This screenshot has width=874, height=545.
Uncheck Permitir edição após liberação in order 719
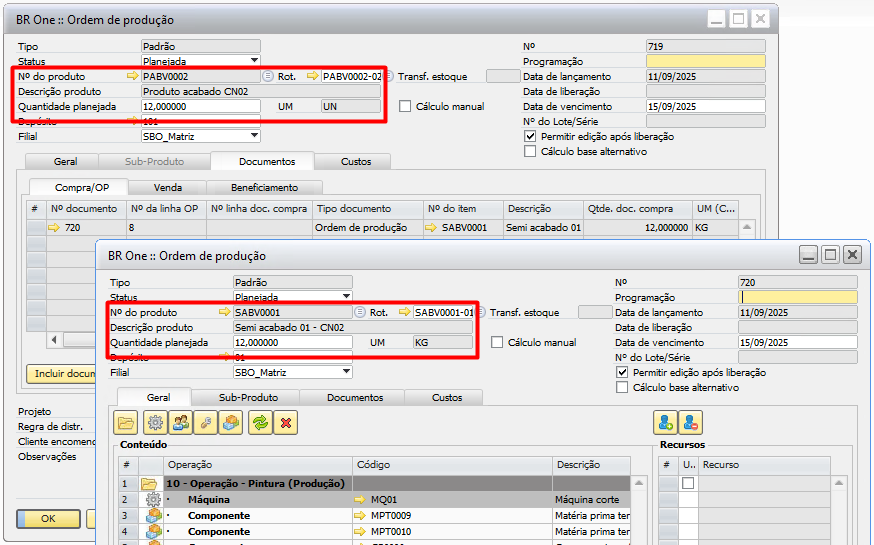(530, 136)
